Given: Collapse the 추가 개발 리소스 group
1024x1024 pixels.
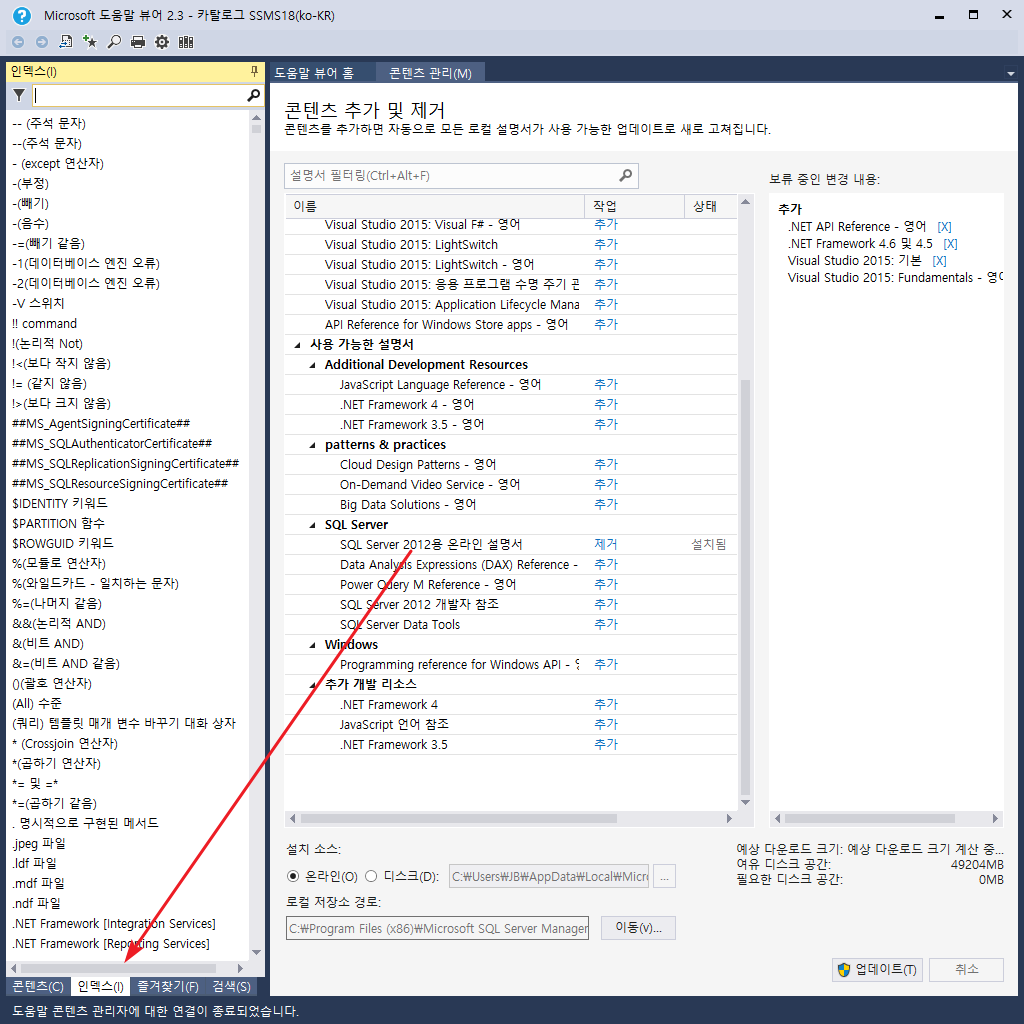Looking at the screenshot, I should [313, 685].
